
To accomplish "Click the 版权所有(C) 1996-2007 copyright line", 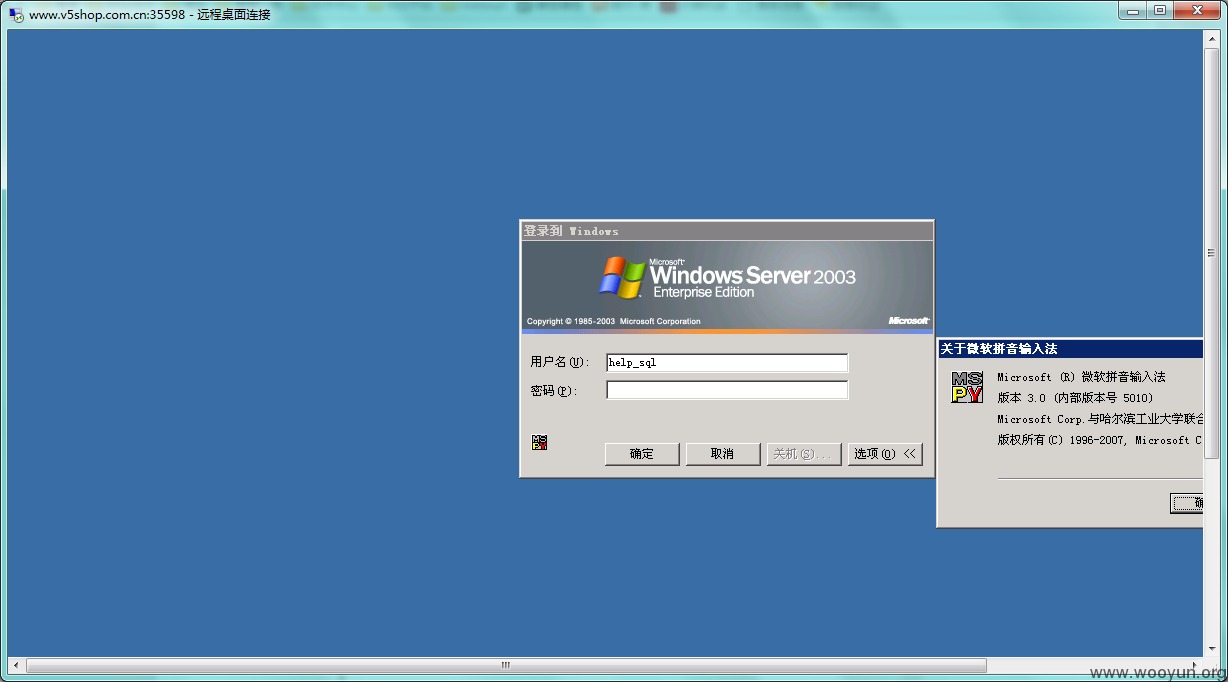I will click(1100, 440).
